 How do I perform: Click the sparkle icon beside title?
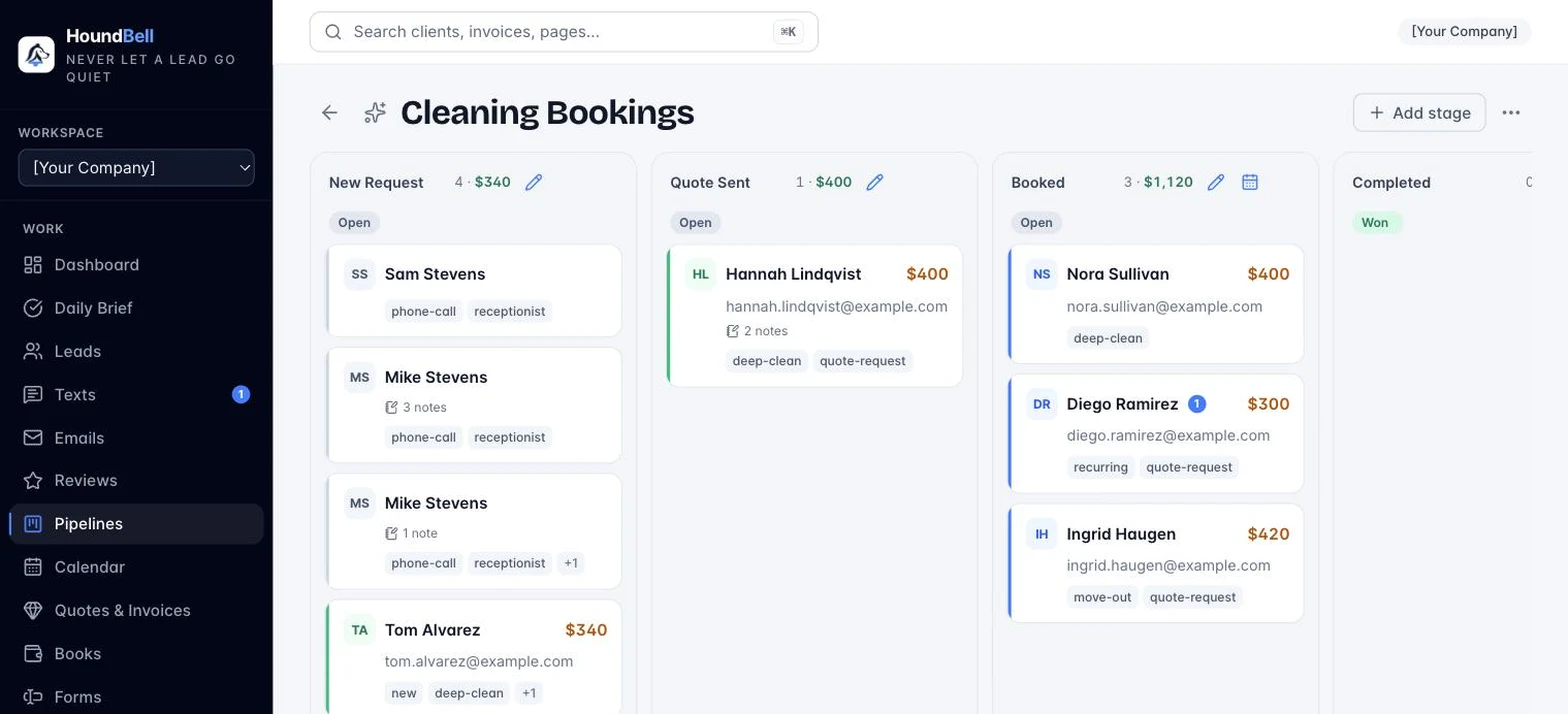[x=375, y=113]
